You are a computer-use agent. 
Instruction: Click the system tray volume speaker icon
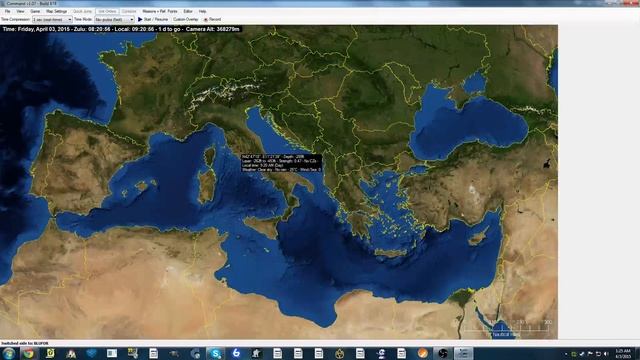[x=606, y=354]
